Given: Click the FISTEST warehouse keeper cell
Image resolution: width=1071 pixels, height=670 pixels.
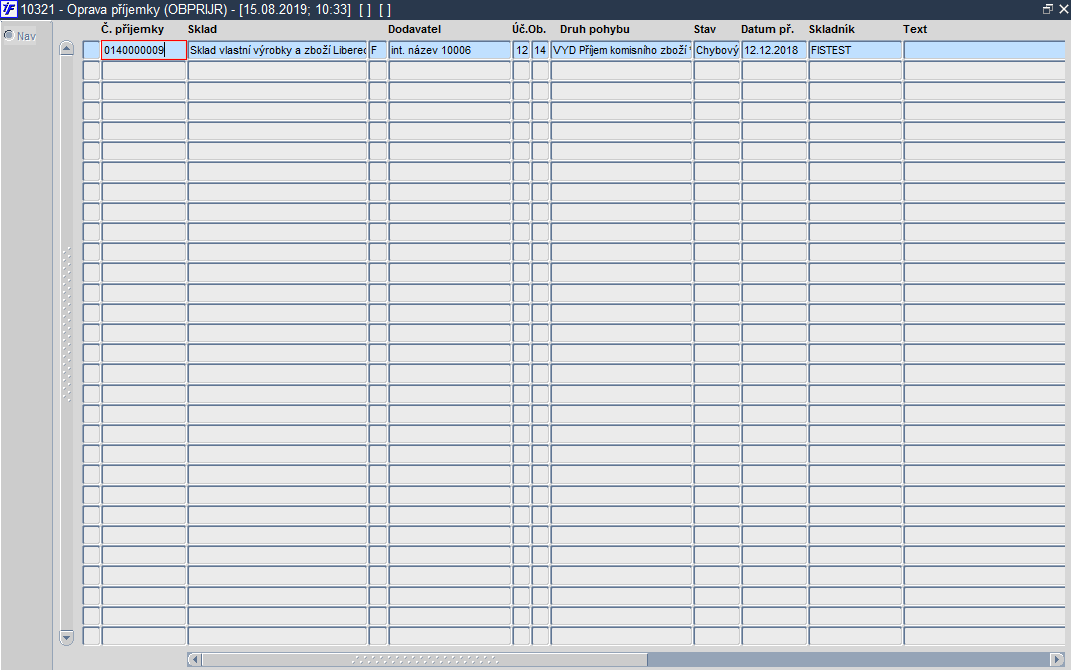Looking at the screenshot, I should coord(855,50).
